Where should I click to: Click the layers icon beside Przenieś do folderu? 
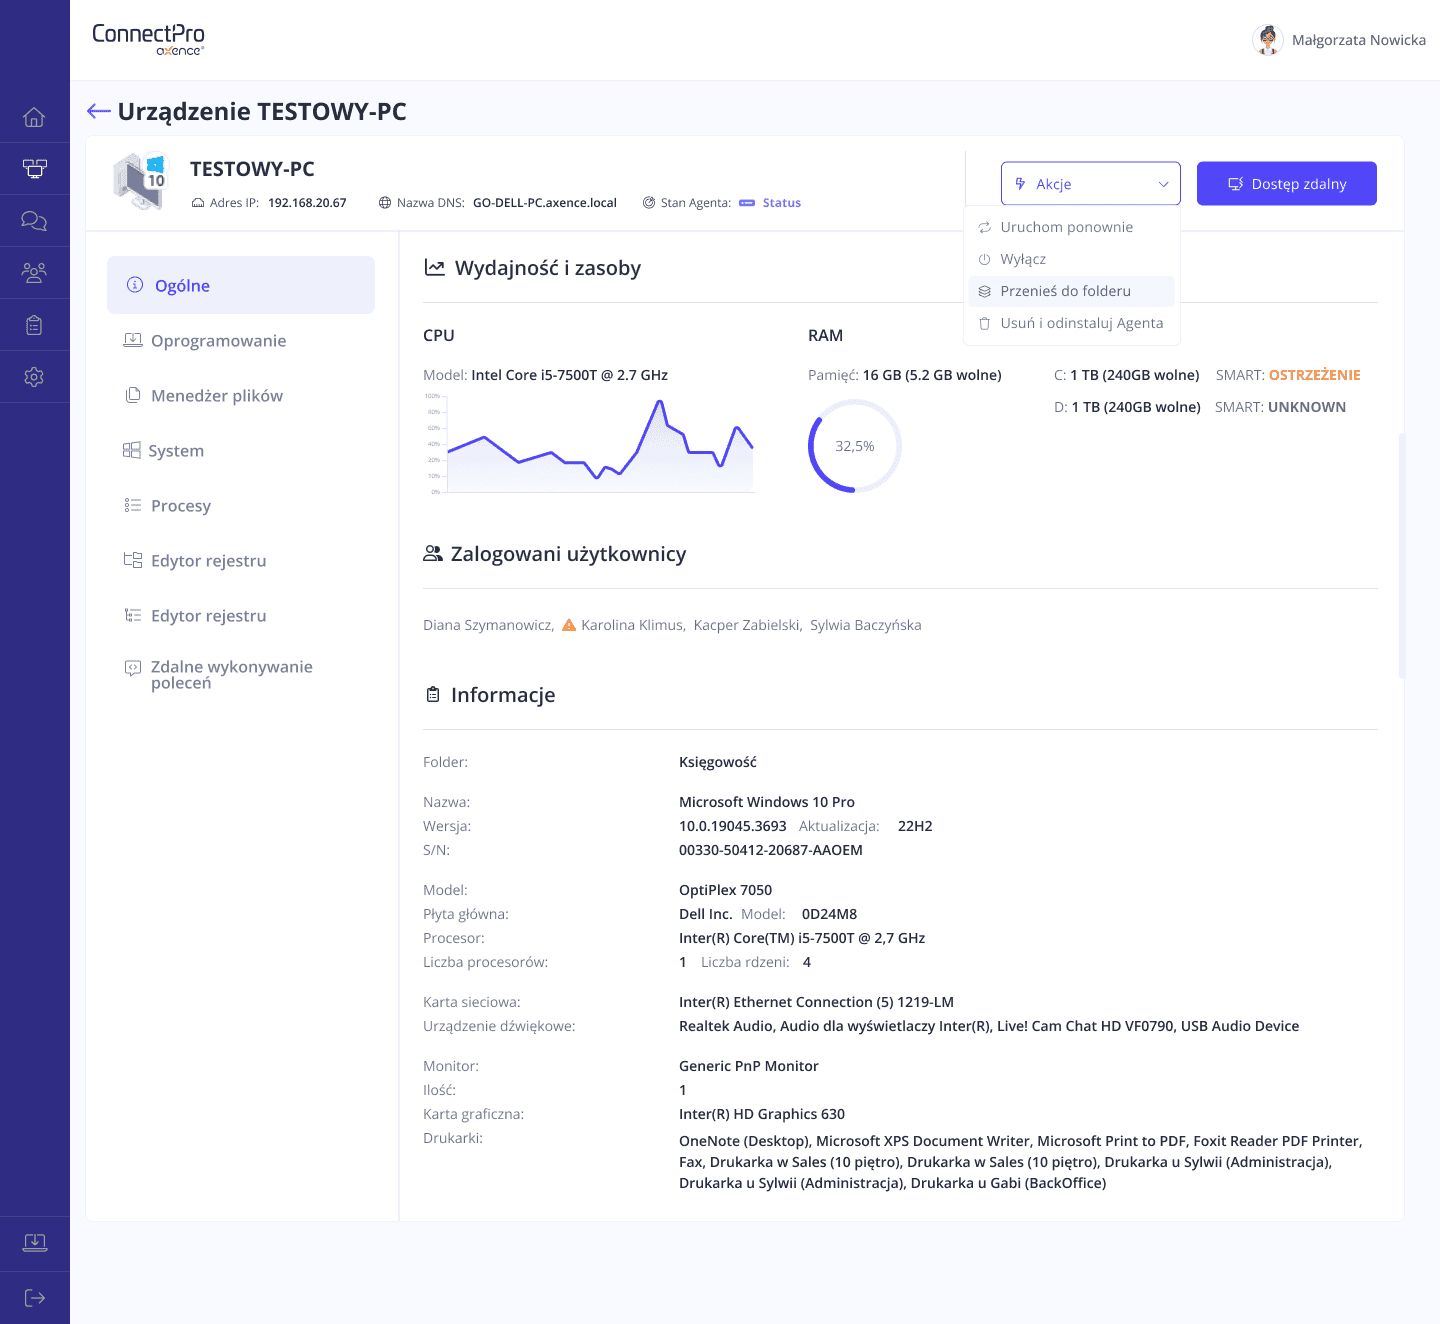pyautogui.click(x=985, y=291)
